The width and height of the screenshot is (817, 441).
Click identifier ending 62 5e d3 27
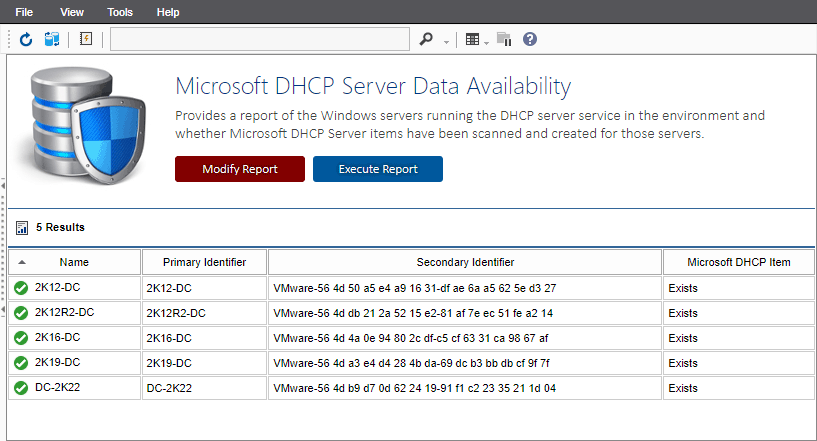point(465,288)
